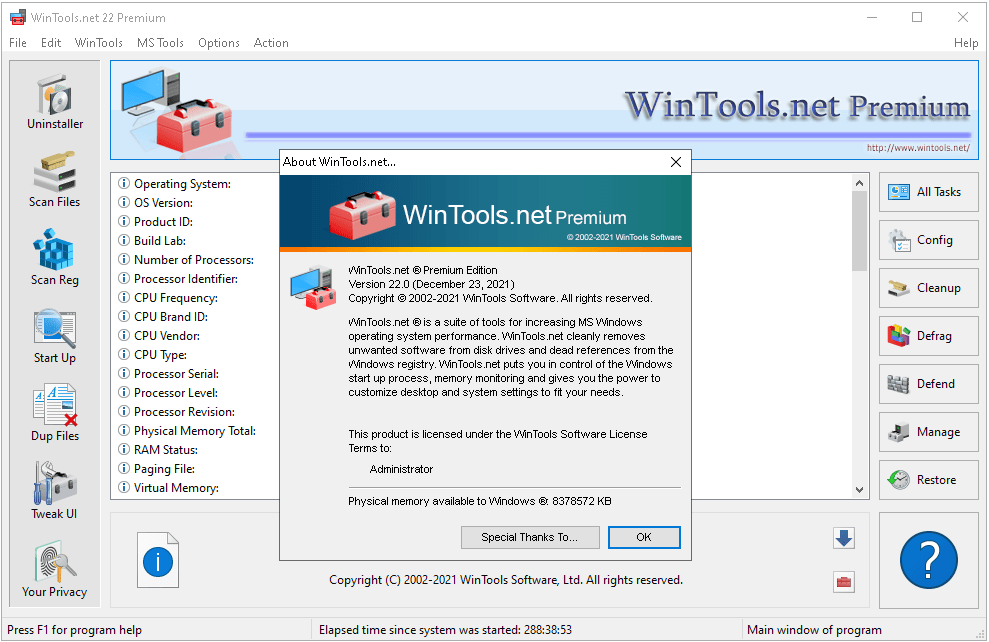Open the Edit menu
989x642 pixels.
[51, 43]
